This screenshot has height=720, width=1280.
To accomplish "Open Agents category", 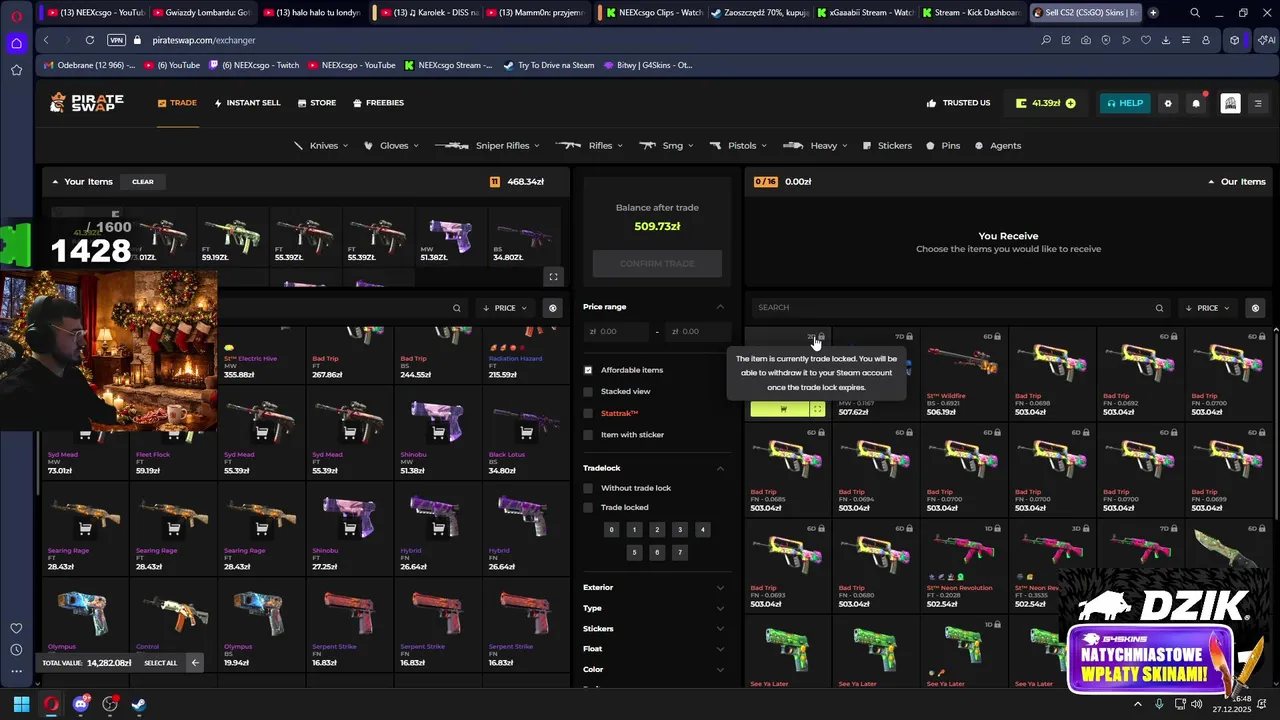I will pyautogui.click(x=998, y=146).
